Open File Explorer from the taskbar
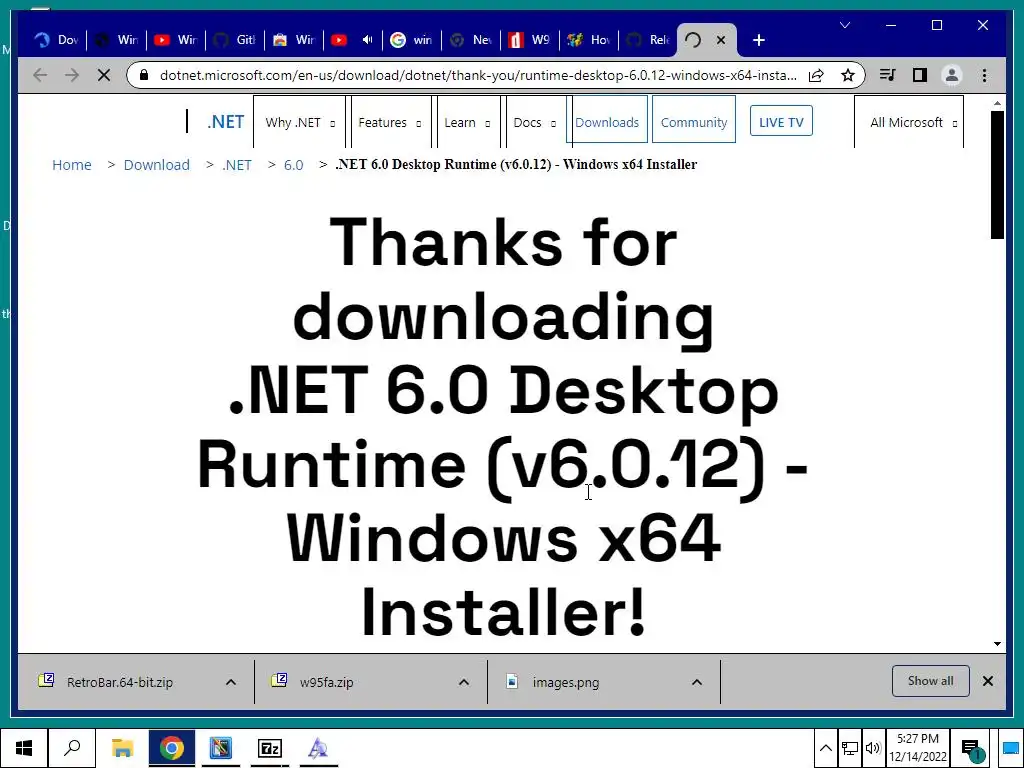Image resolution: width=1024 pixels, height=768 pixels. pyautogui.click(x=122, y=748)
